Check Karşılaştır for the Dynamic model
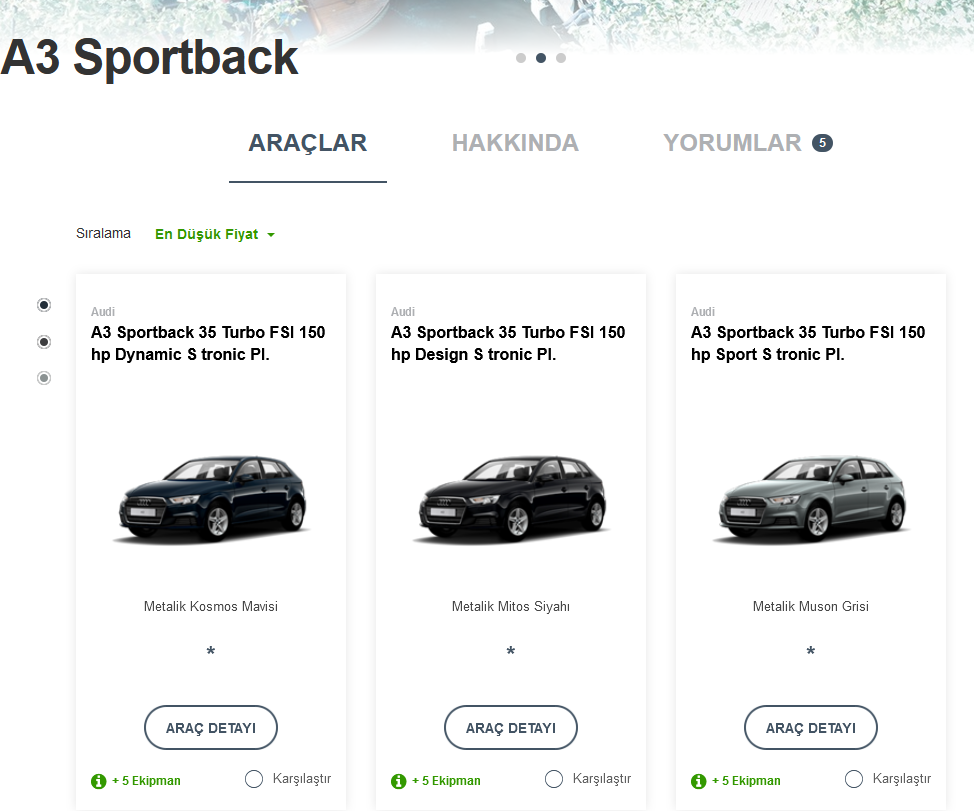This screenshot has width=974, height=811. coord(253,779)
